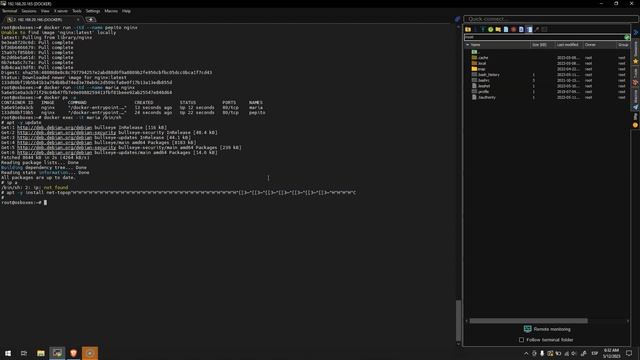
Task: Click the debian-security link on Get:5 line
Action: pyautogui.click(x=67, y=147)
